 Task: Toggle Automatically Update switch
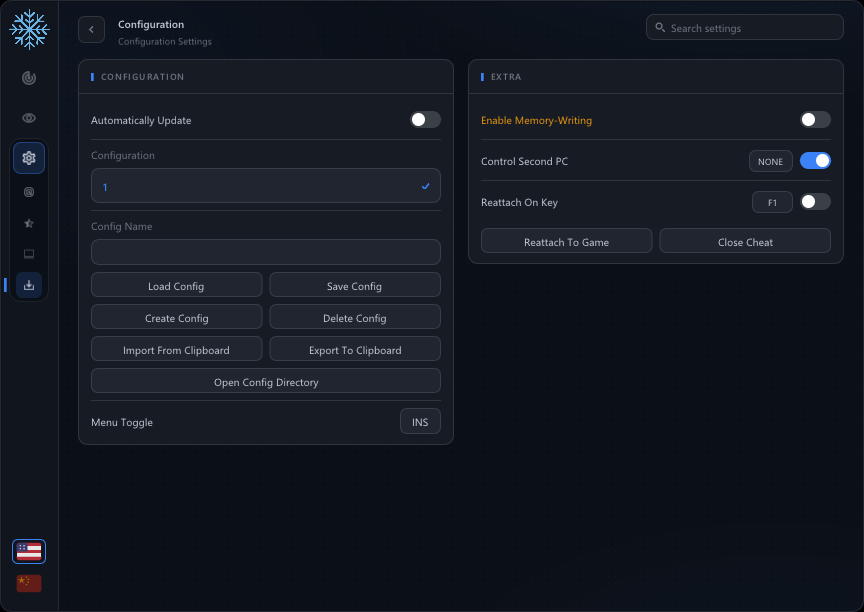425,120
